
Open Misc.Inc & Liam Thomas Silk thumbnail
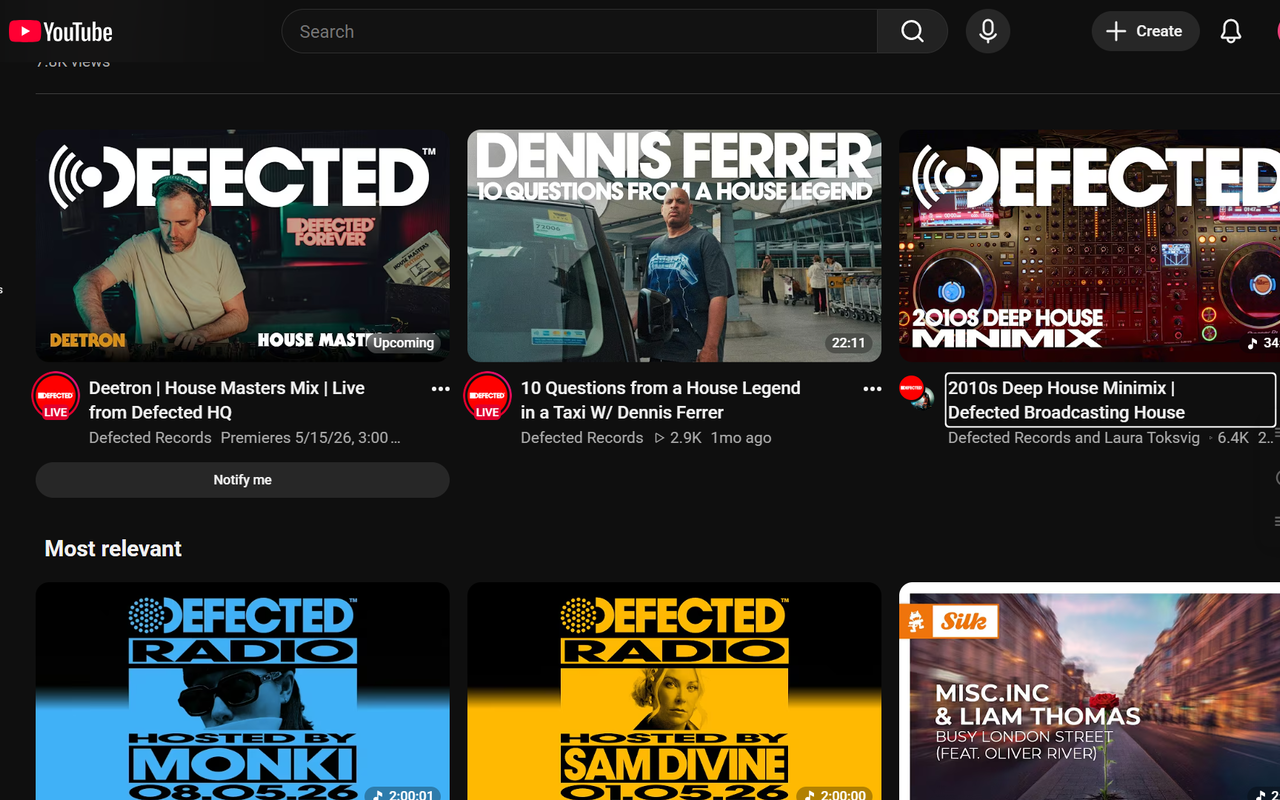1089,692
